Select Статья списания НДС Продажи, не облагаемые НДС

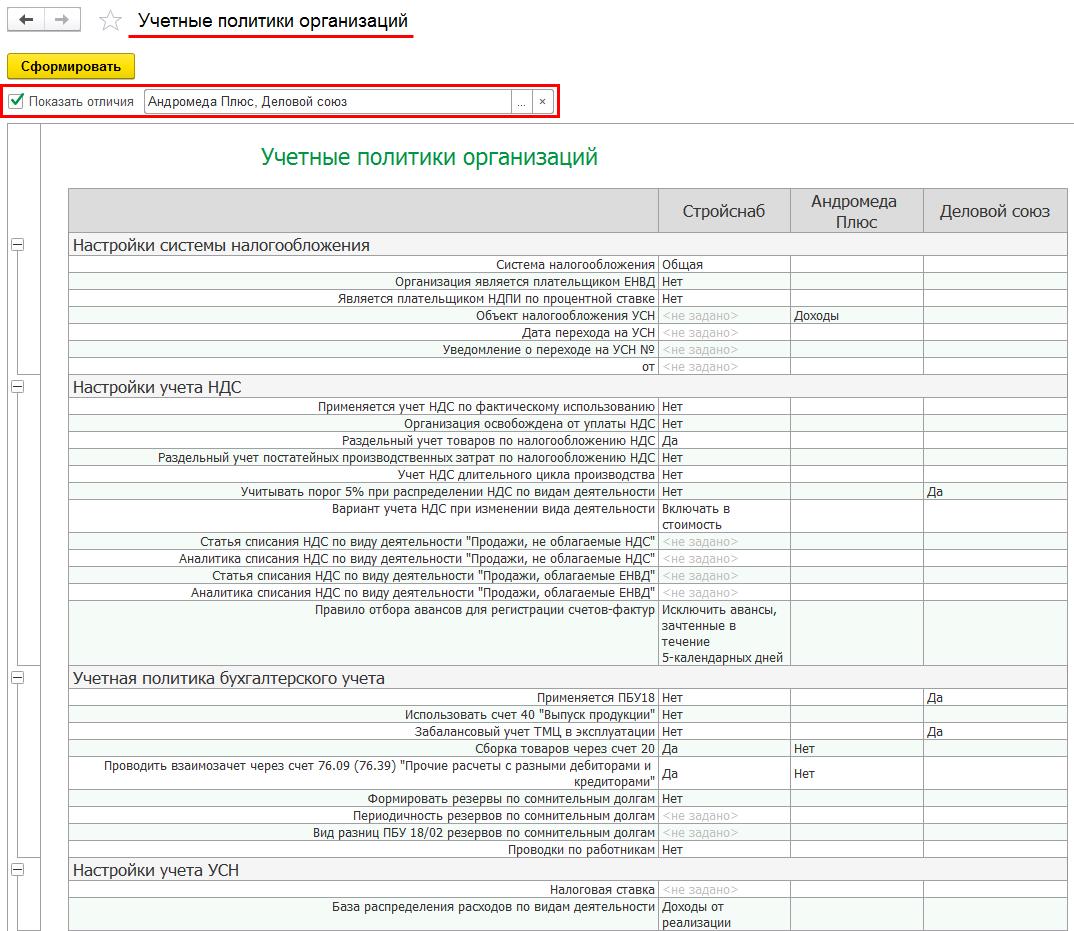click(x=427, y=542)
